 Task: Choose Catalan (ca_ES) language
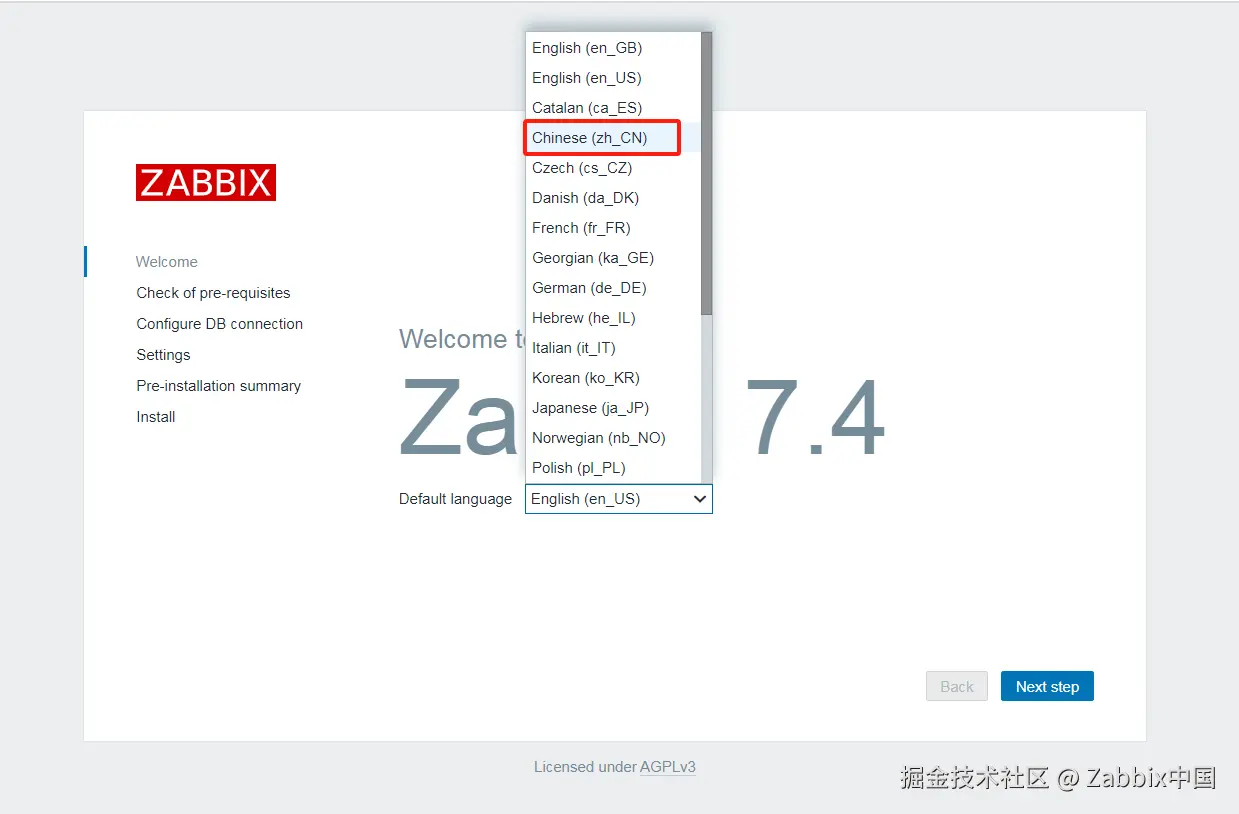(x=613, y=108)
